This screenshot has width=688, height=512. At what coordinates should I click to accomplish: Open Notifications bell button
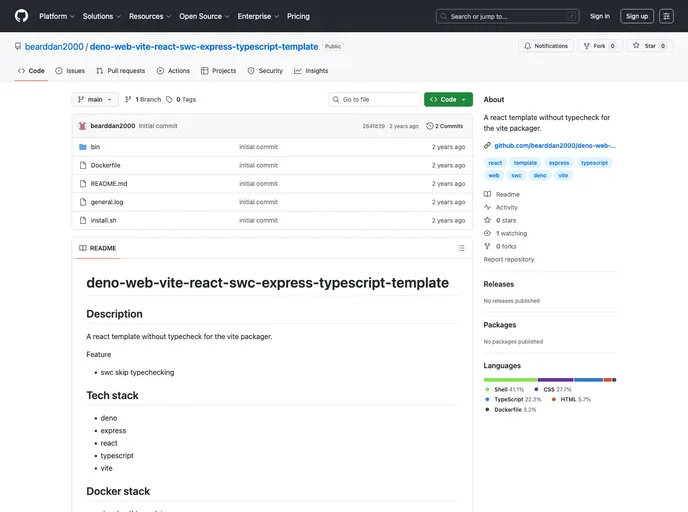546,46
